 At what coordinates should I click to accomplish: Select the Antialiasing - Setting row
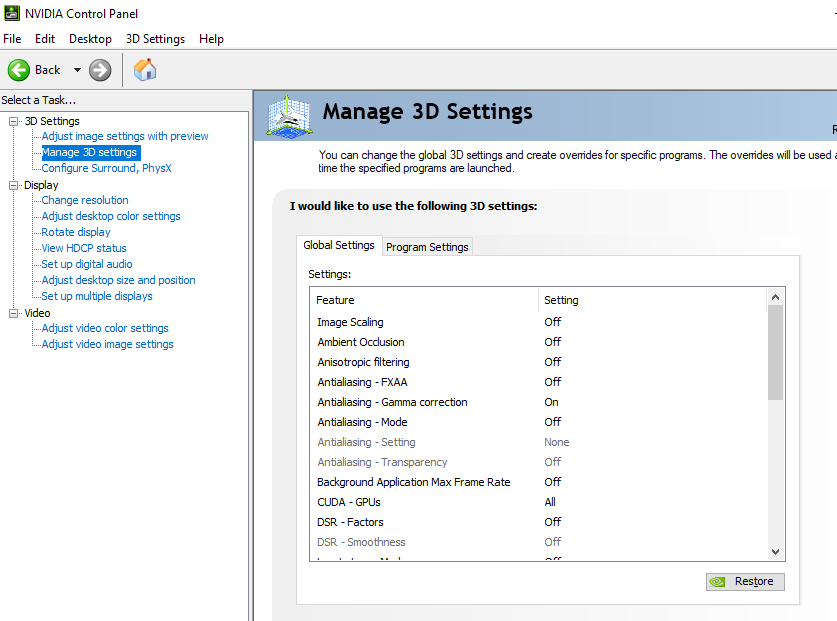pos(539,442)
